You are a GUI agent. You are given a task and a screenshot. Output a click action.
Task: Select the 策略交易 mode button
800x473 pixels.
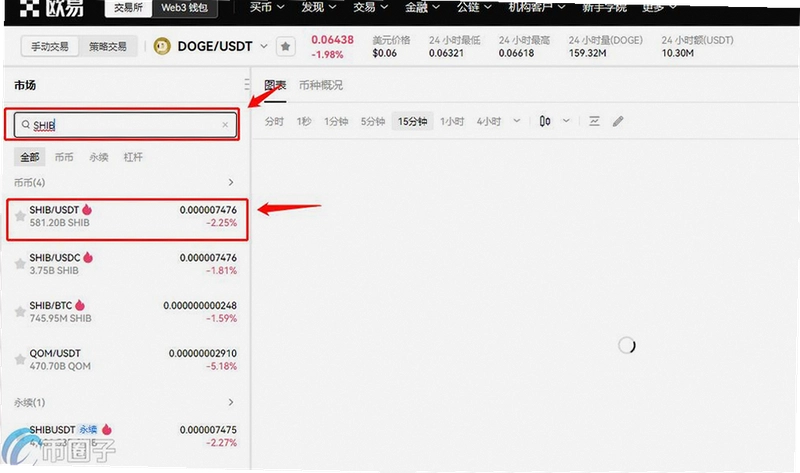click(108, 46)
